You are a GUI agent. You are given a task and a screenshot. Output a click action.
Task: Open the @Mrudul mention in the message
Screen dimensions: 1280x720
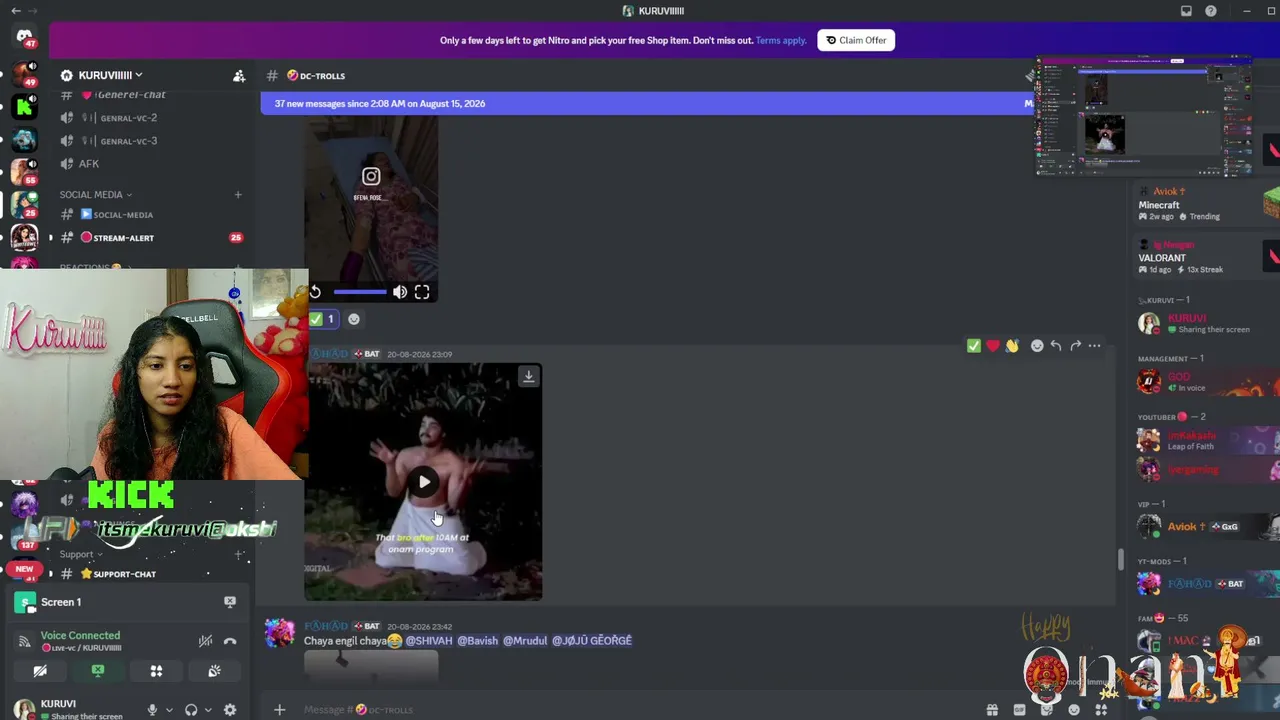pos(525,641)
